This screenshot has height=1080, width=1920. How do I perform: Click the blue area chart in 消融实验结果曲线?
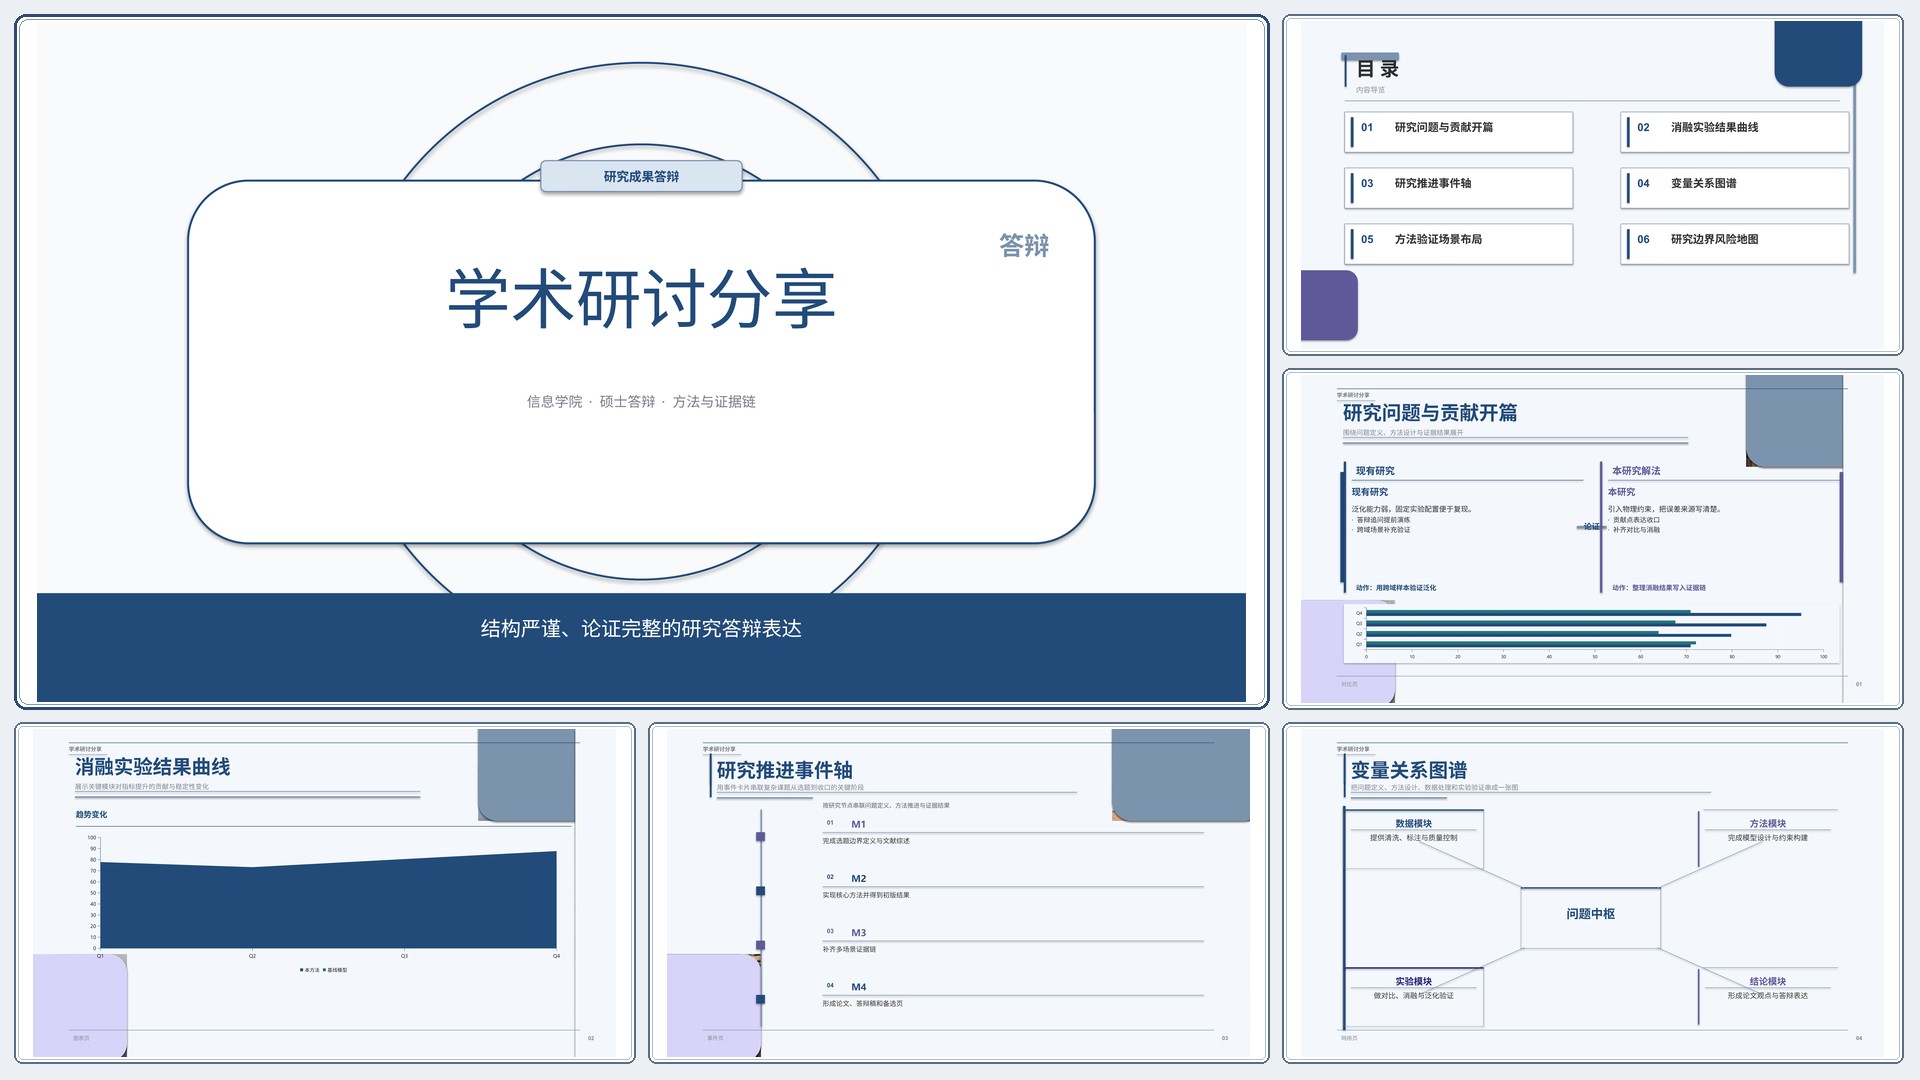click(x=328, y=899)
